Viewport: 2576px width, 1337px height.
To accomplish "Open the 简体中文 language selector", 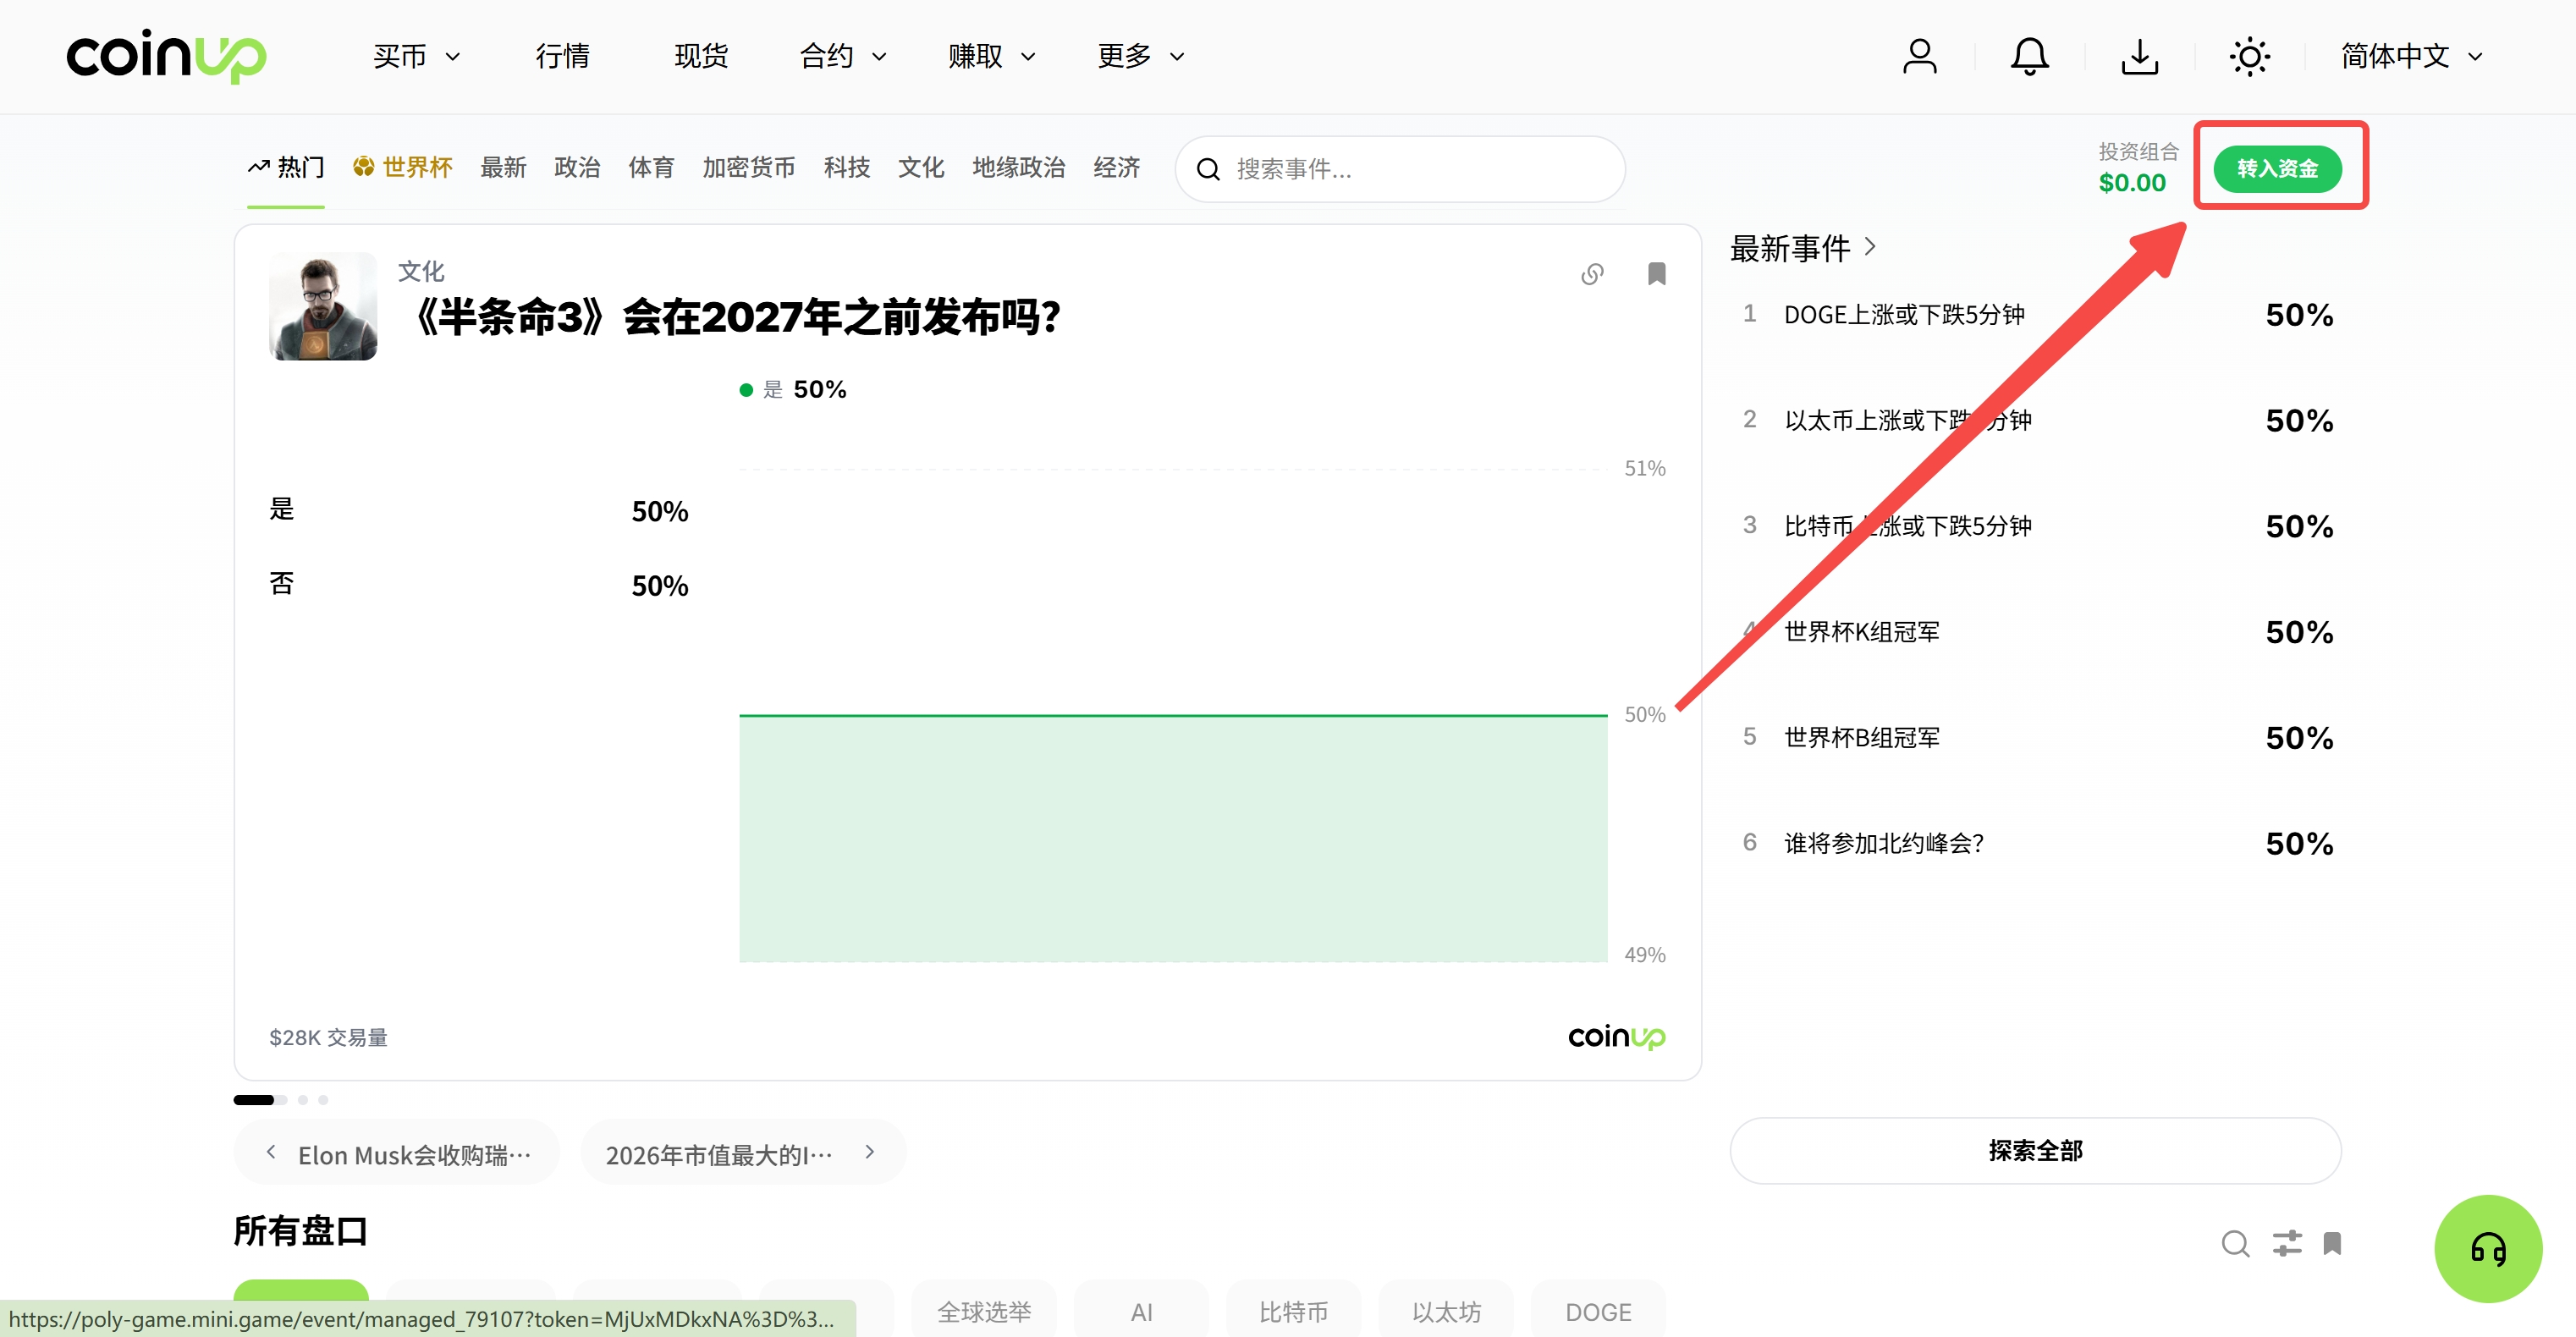I will tap(2411, 56).
